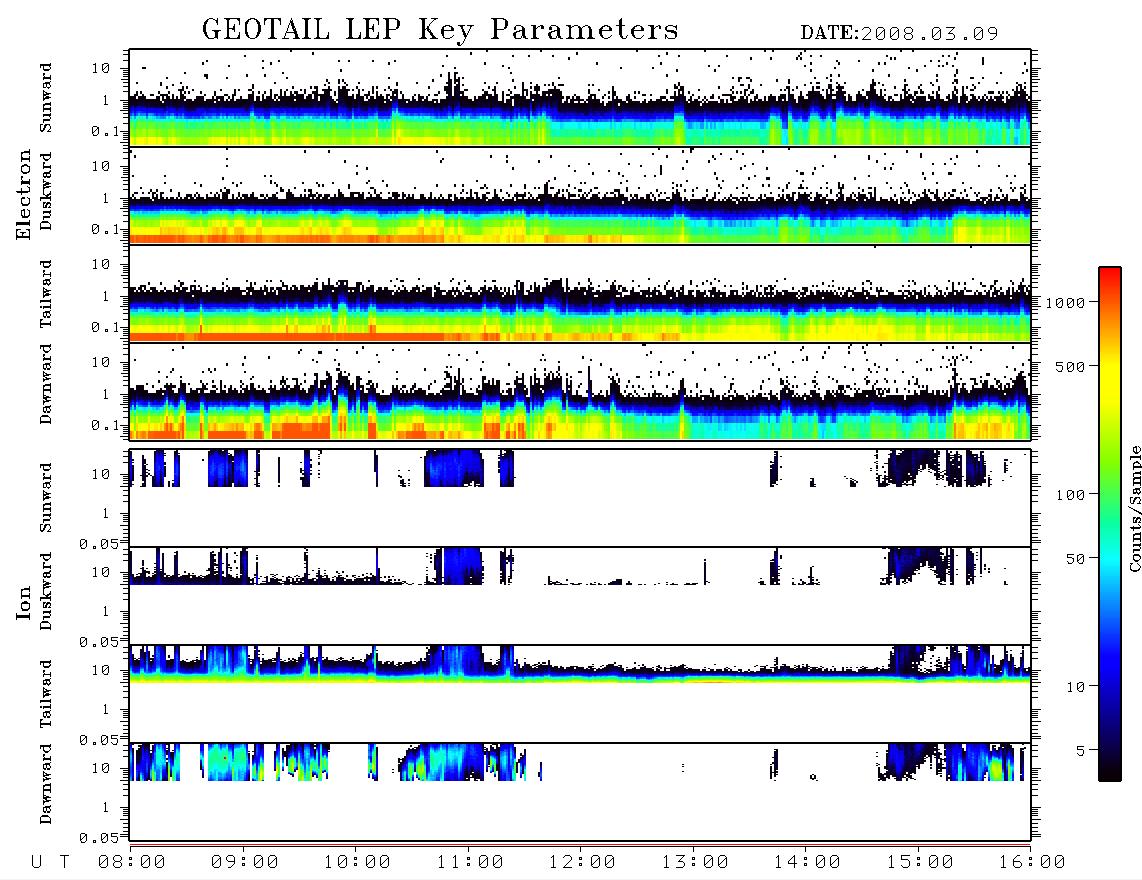Click inside the Electron Tailward spectrogram panel
This screenshot has height=880, width=1142.
[x=580, y=294]
